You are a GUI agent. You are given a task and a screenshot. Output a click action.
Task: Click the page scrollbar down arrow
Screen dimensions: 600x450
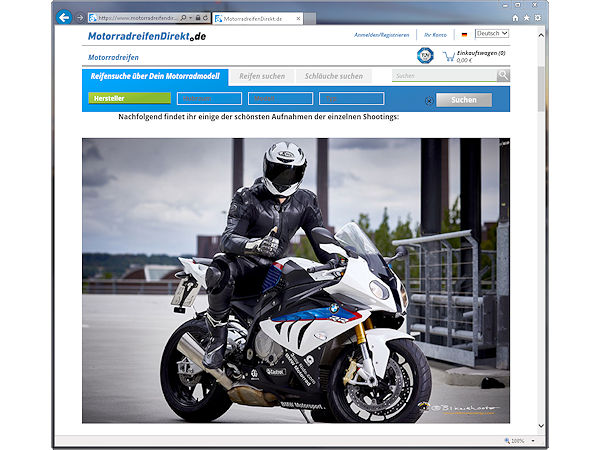point(541,426)
